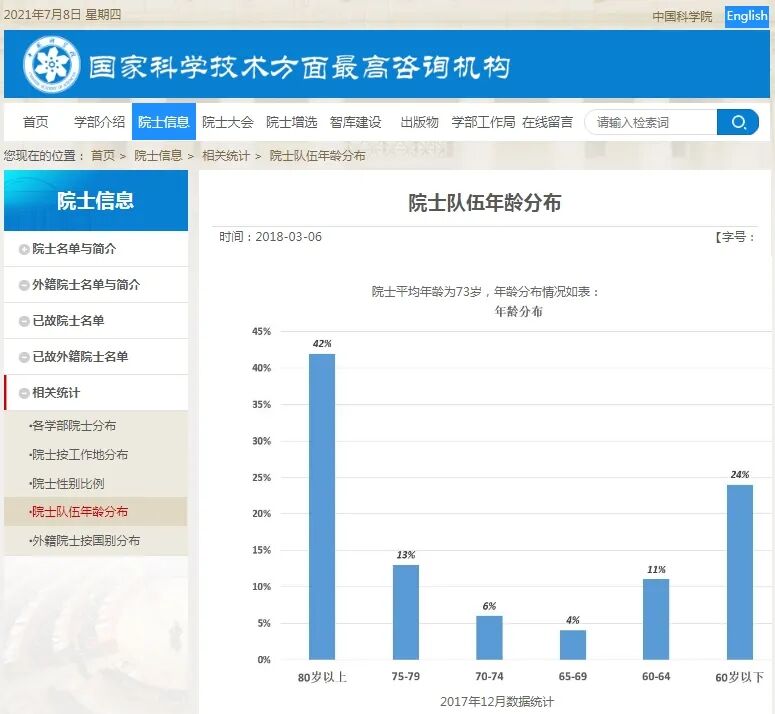Viewport: 775px width, 714px height.
Task: Click the search magnifier button
Action: coord(737,122)
